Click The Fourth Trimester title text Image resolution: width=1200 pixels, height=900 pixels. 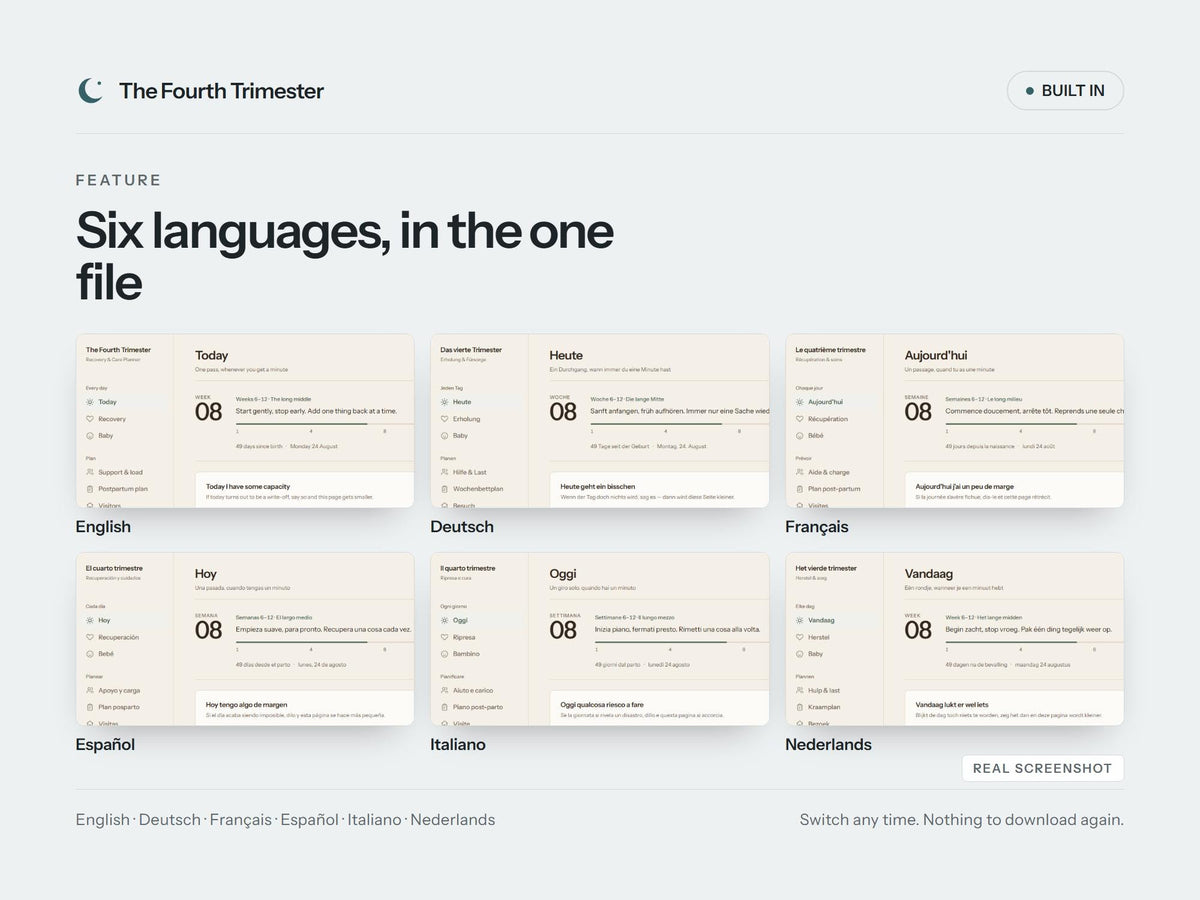pos(221,91)
